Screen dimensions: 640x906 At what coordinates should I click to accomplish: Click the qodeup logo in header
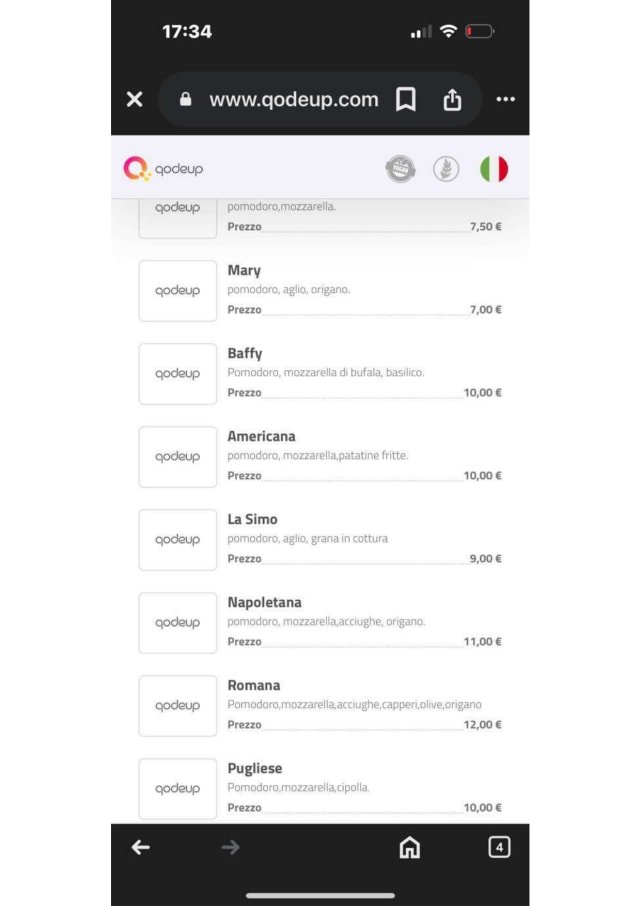(163, 169)
